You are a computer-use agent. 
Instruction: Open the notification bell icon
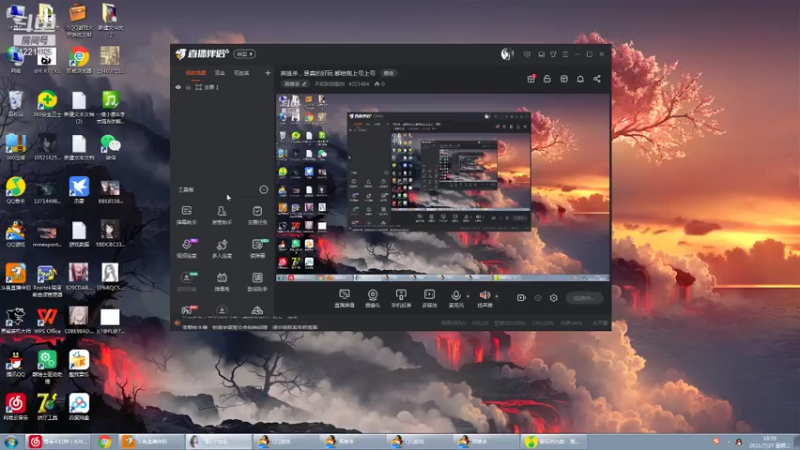coord(580,79)
